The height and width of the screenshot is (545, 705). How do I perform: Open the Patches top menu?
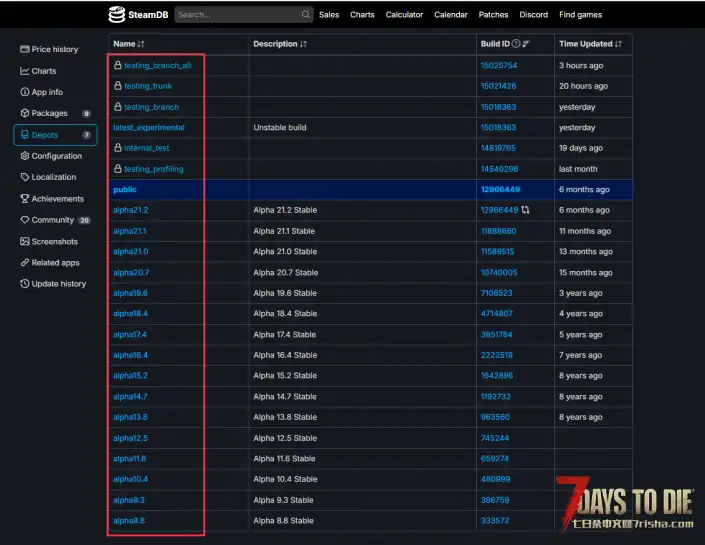tap(493, 14)
